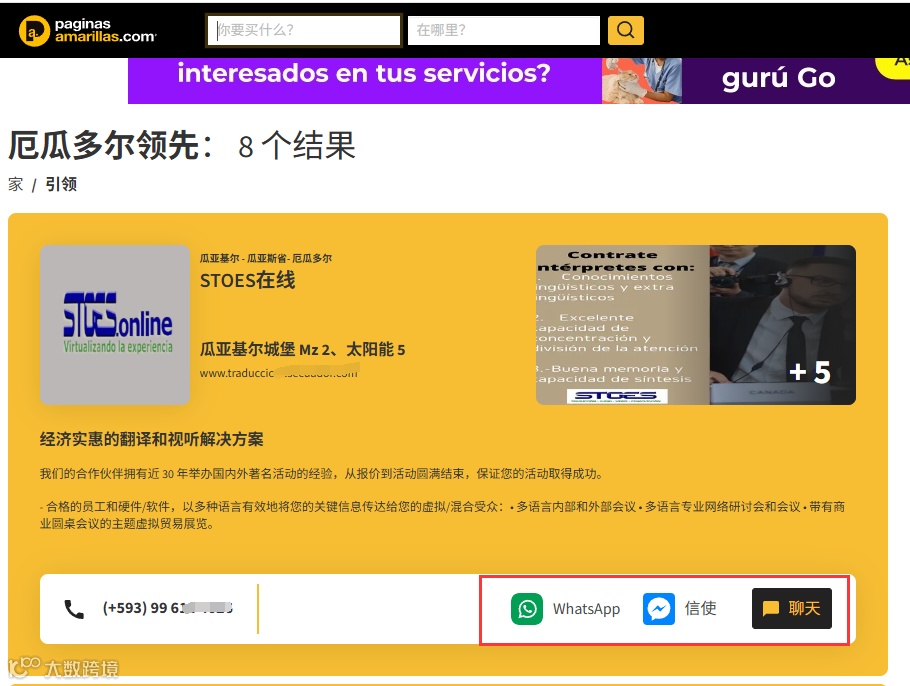Click the heading '经济实惠的翻译和视听解决方案'
Screen dimensions: 910x686
click(x=151, y=439)
